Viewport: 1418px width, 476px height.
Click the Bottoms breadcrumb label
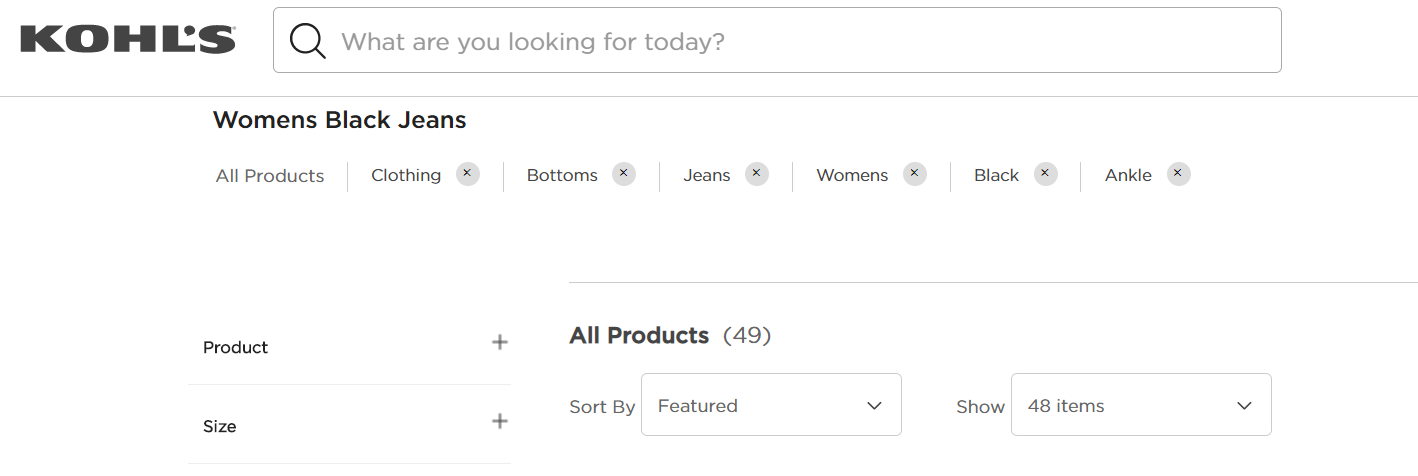point(562,175)
